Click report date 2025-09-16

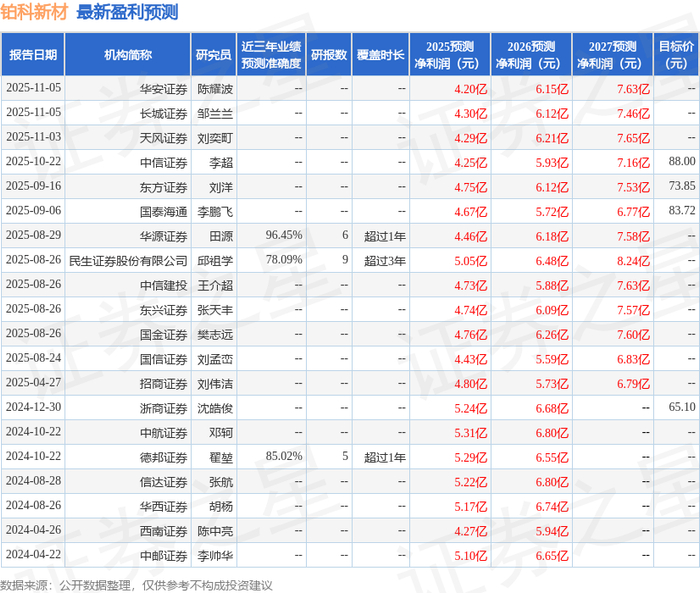click(33, 186)
